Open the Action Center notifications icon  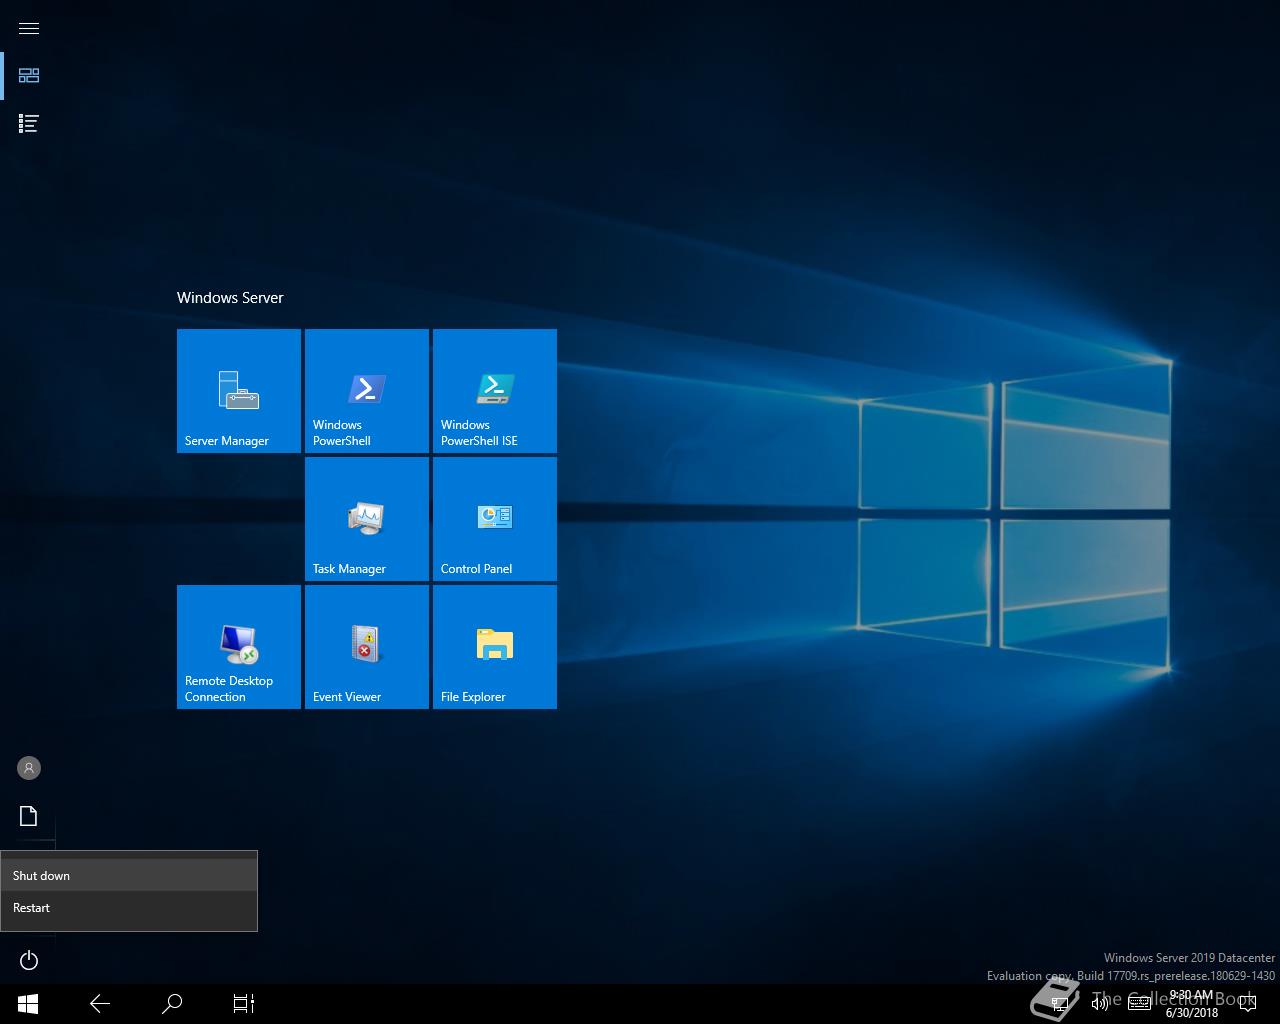click(1247, 1003)
